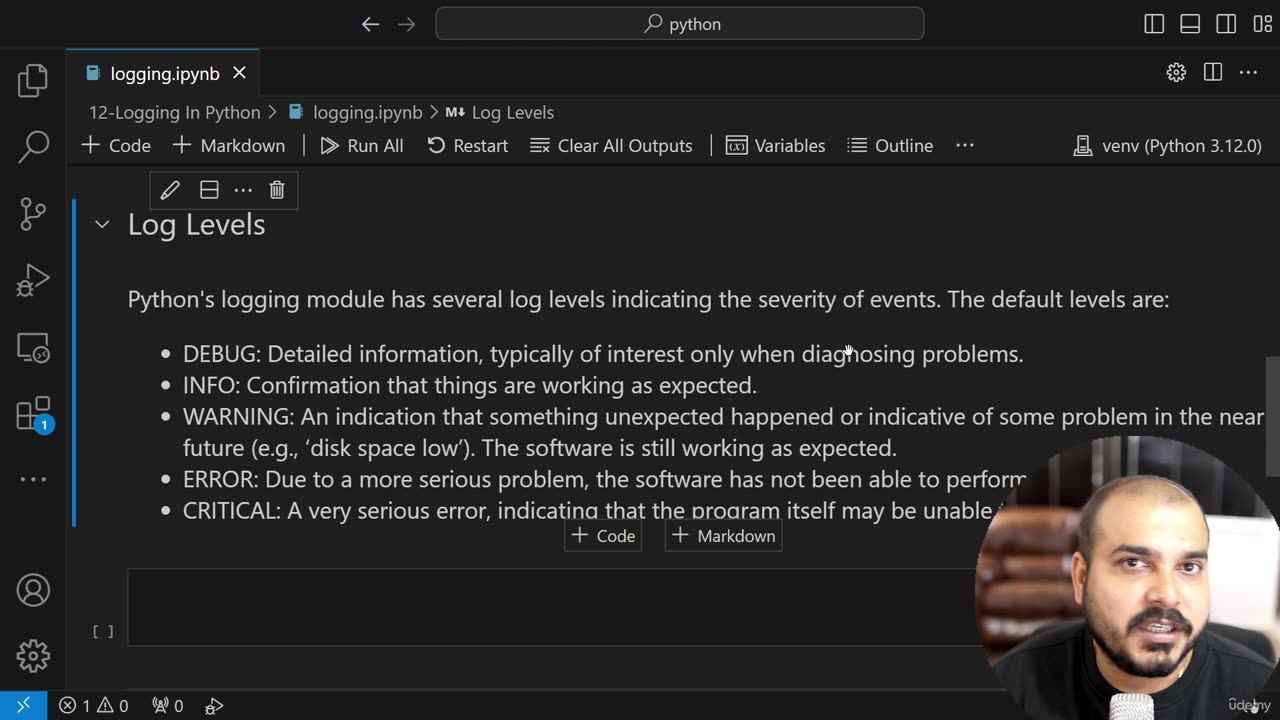
Task: Open notebook toolbar overflow ellipsis
Action: pyautogui.click(x=965, y=145)
